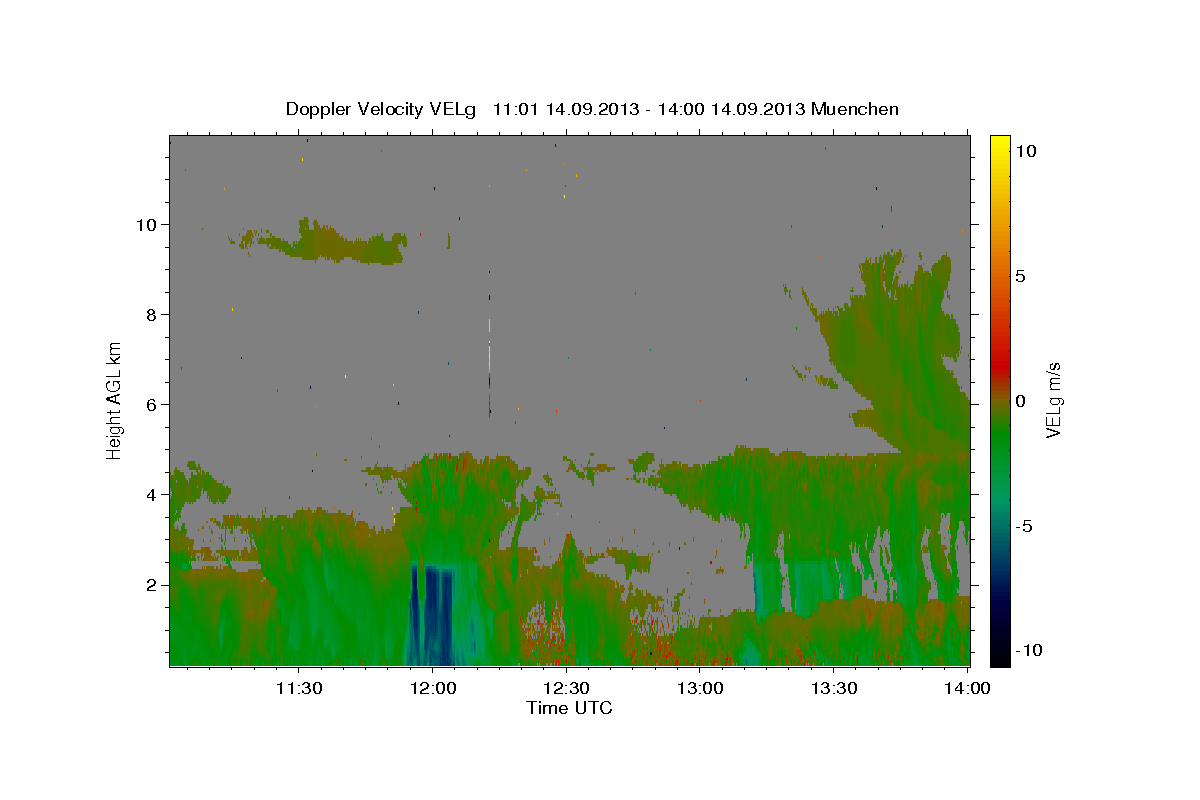Screen dimensions: 1200x800
Task: Click the 14:00 time tick label
Action: coord(967,688)
